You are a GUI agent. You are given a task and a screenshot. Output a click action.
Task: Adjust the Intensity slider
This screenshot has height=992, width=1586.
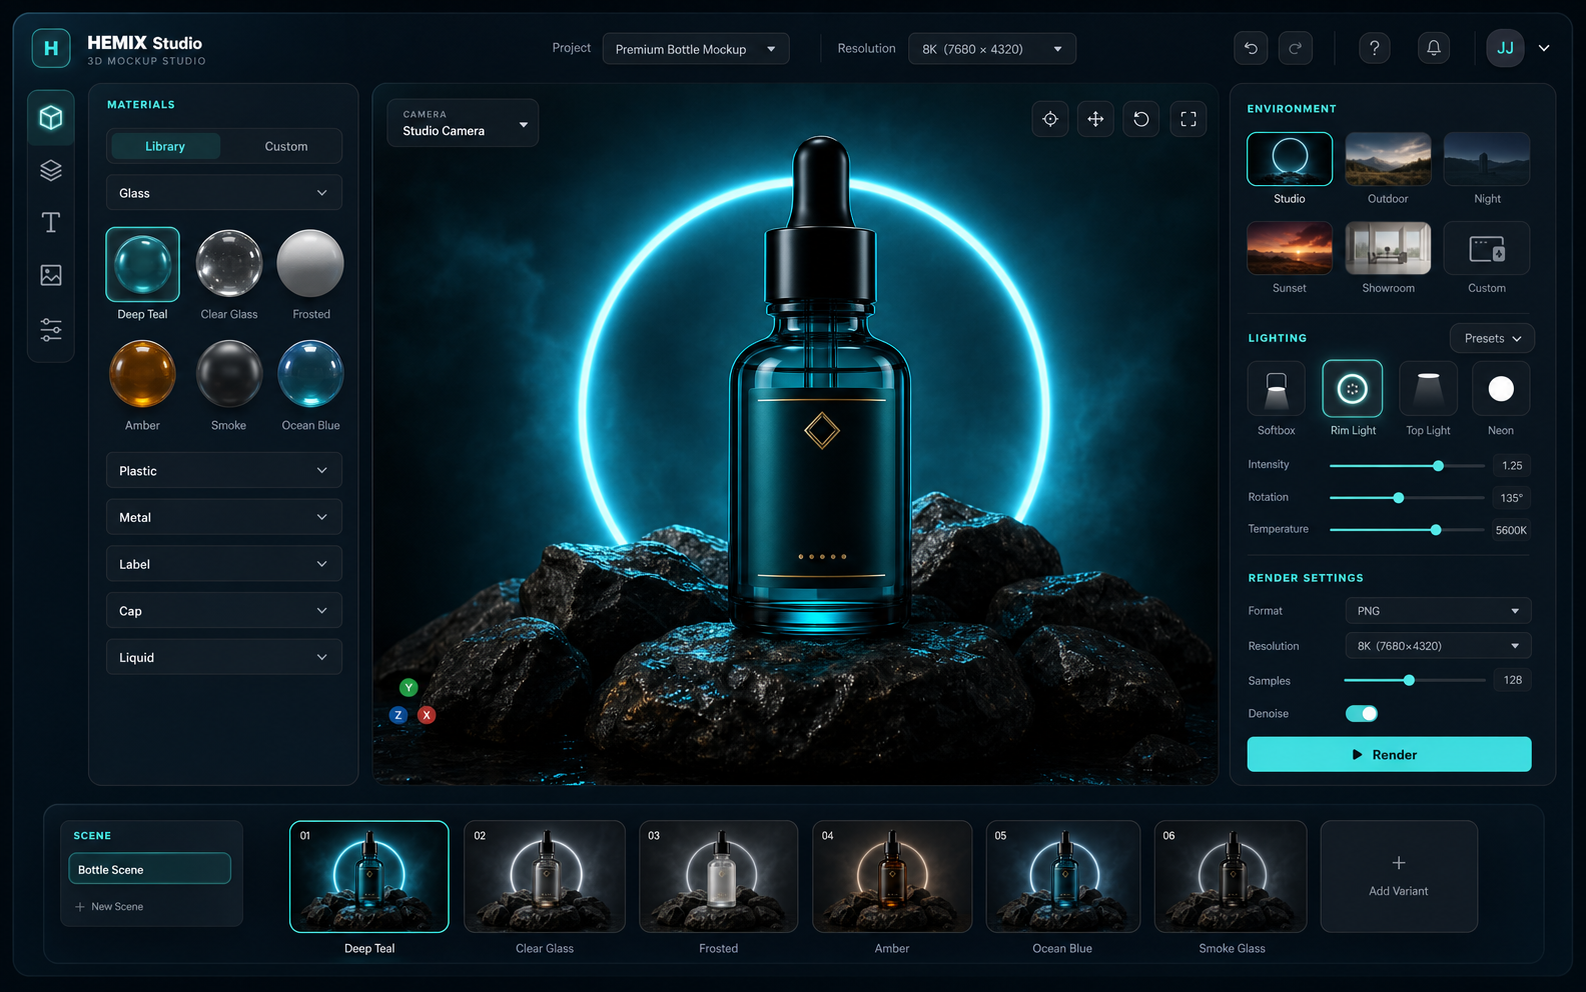[x=1407, y=466]
